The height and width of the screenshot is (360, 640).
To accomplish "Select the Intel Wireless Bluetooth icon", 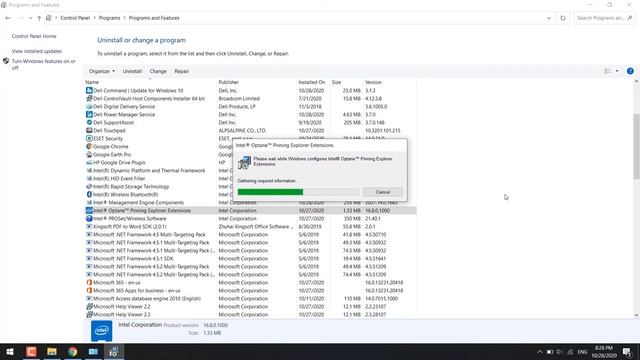I will (x=89, y=194).
